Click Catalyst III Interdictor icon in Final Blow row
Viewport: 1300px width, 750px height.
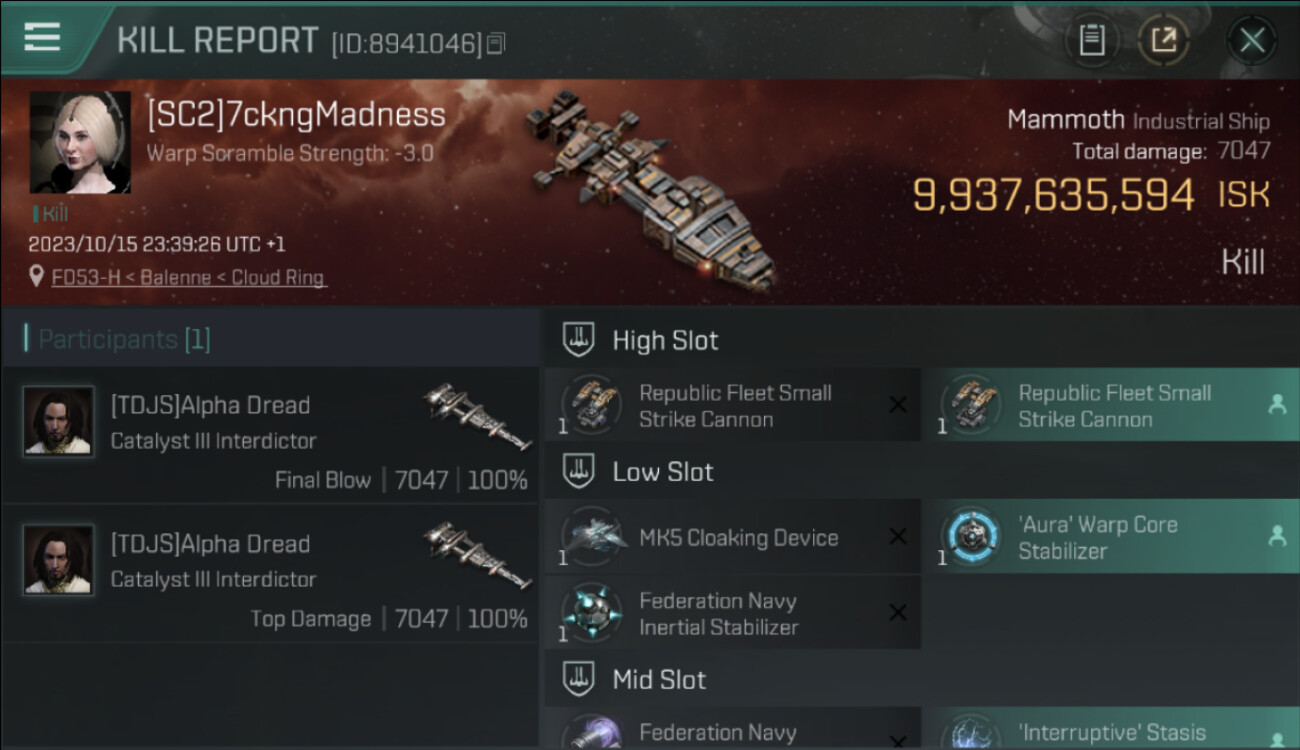pos(475,415)
